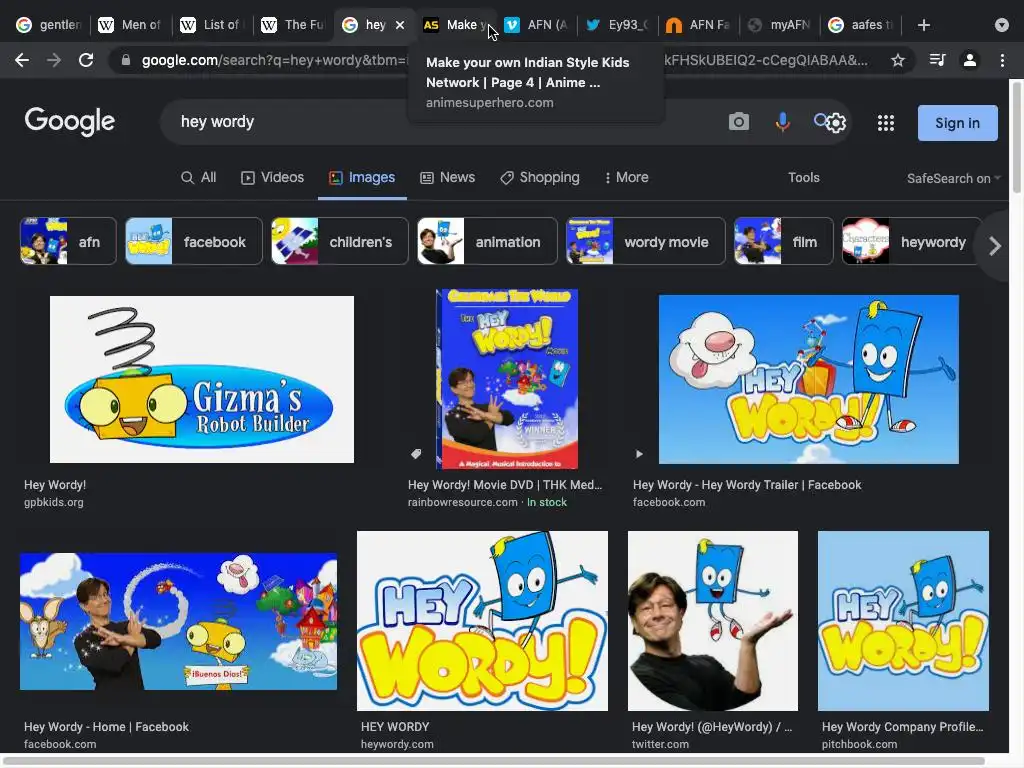Click the 'Hey Wordy!' gpbkids.org link
This screenshot has width=1024, height=768.
(55, 485)
